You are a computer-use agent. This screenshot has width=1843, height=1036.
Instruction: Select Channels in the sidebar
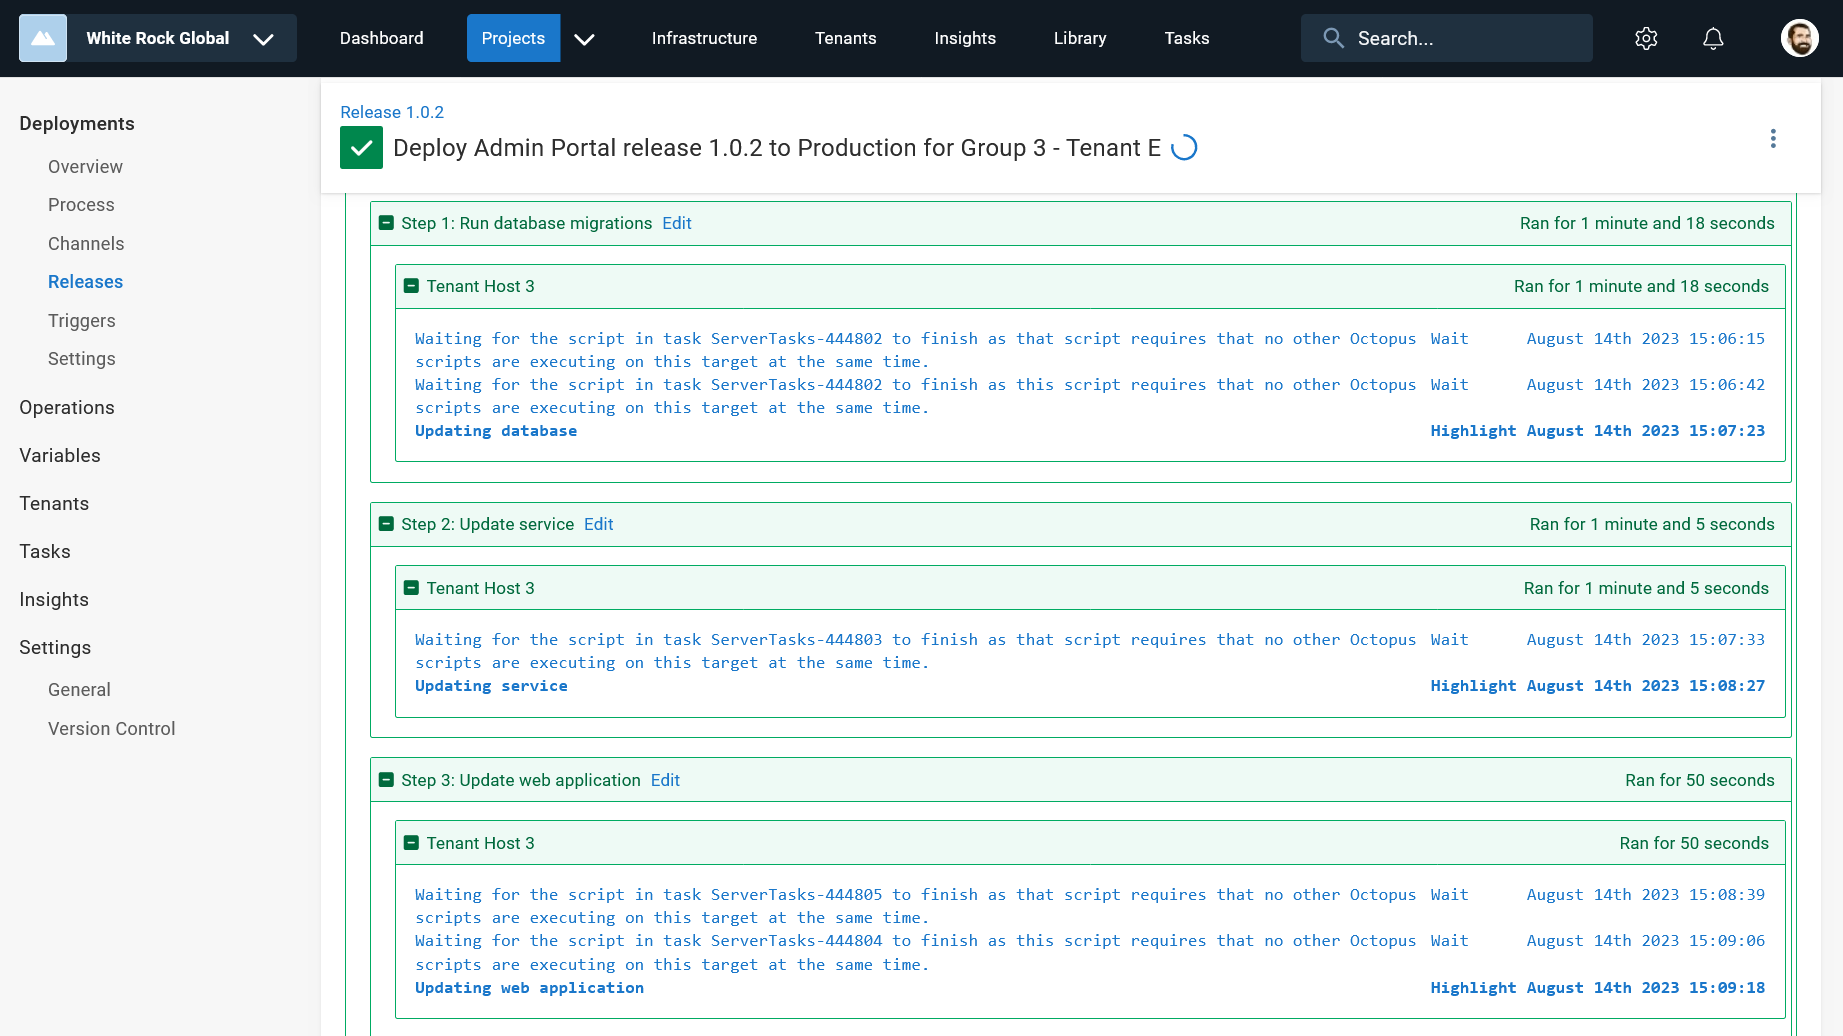click(x=86, y=243)
